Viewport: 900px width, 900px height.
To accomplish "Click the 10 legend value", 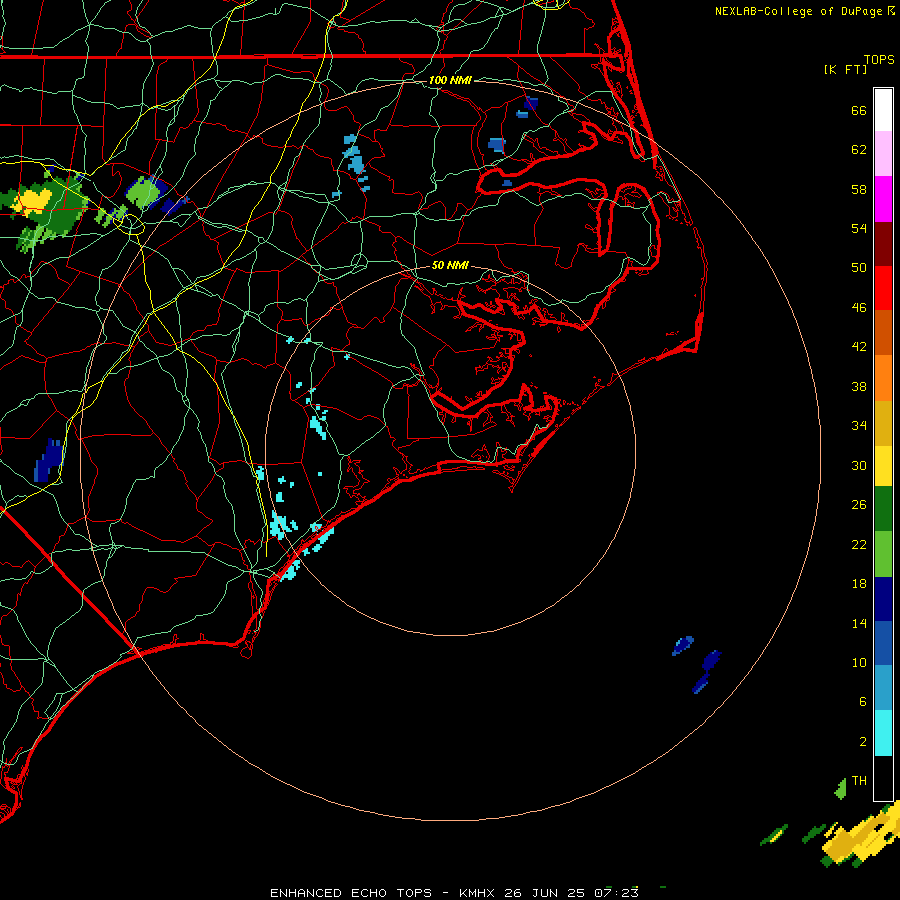I will 859,662.
